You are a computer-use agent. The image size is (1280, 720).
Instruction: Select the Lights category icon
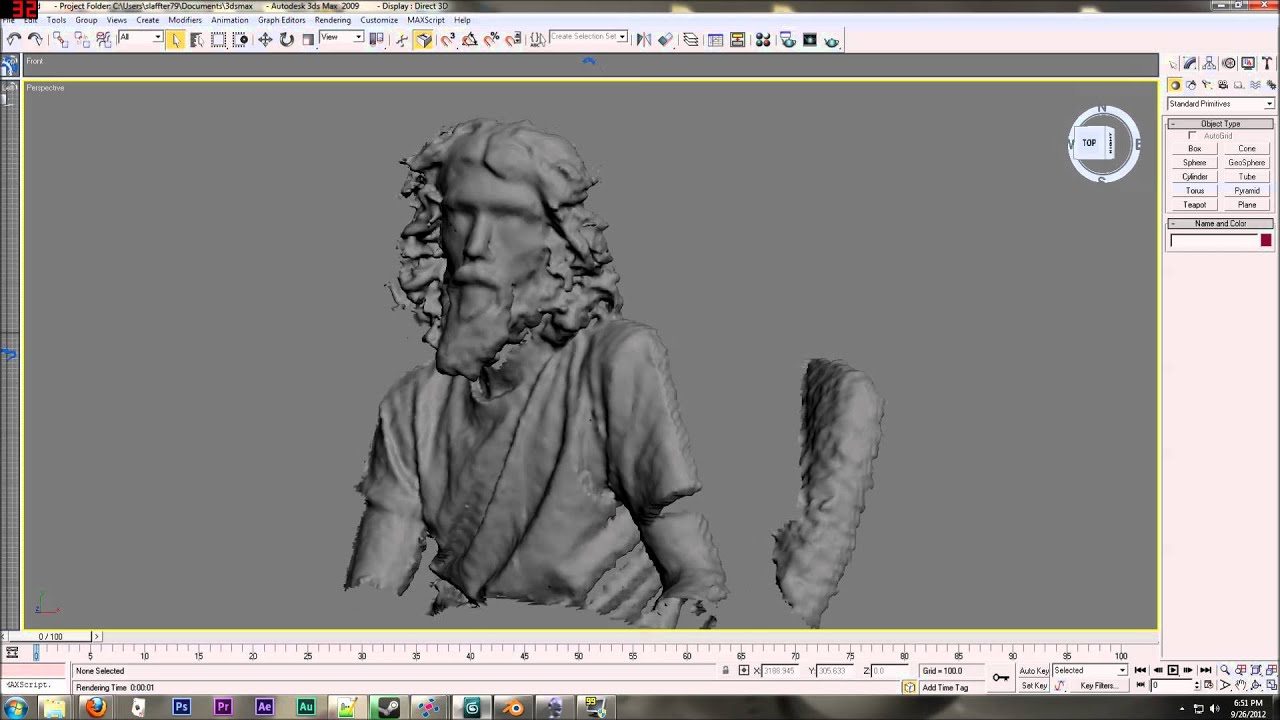[1207, 85]
